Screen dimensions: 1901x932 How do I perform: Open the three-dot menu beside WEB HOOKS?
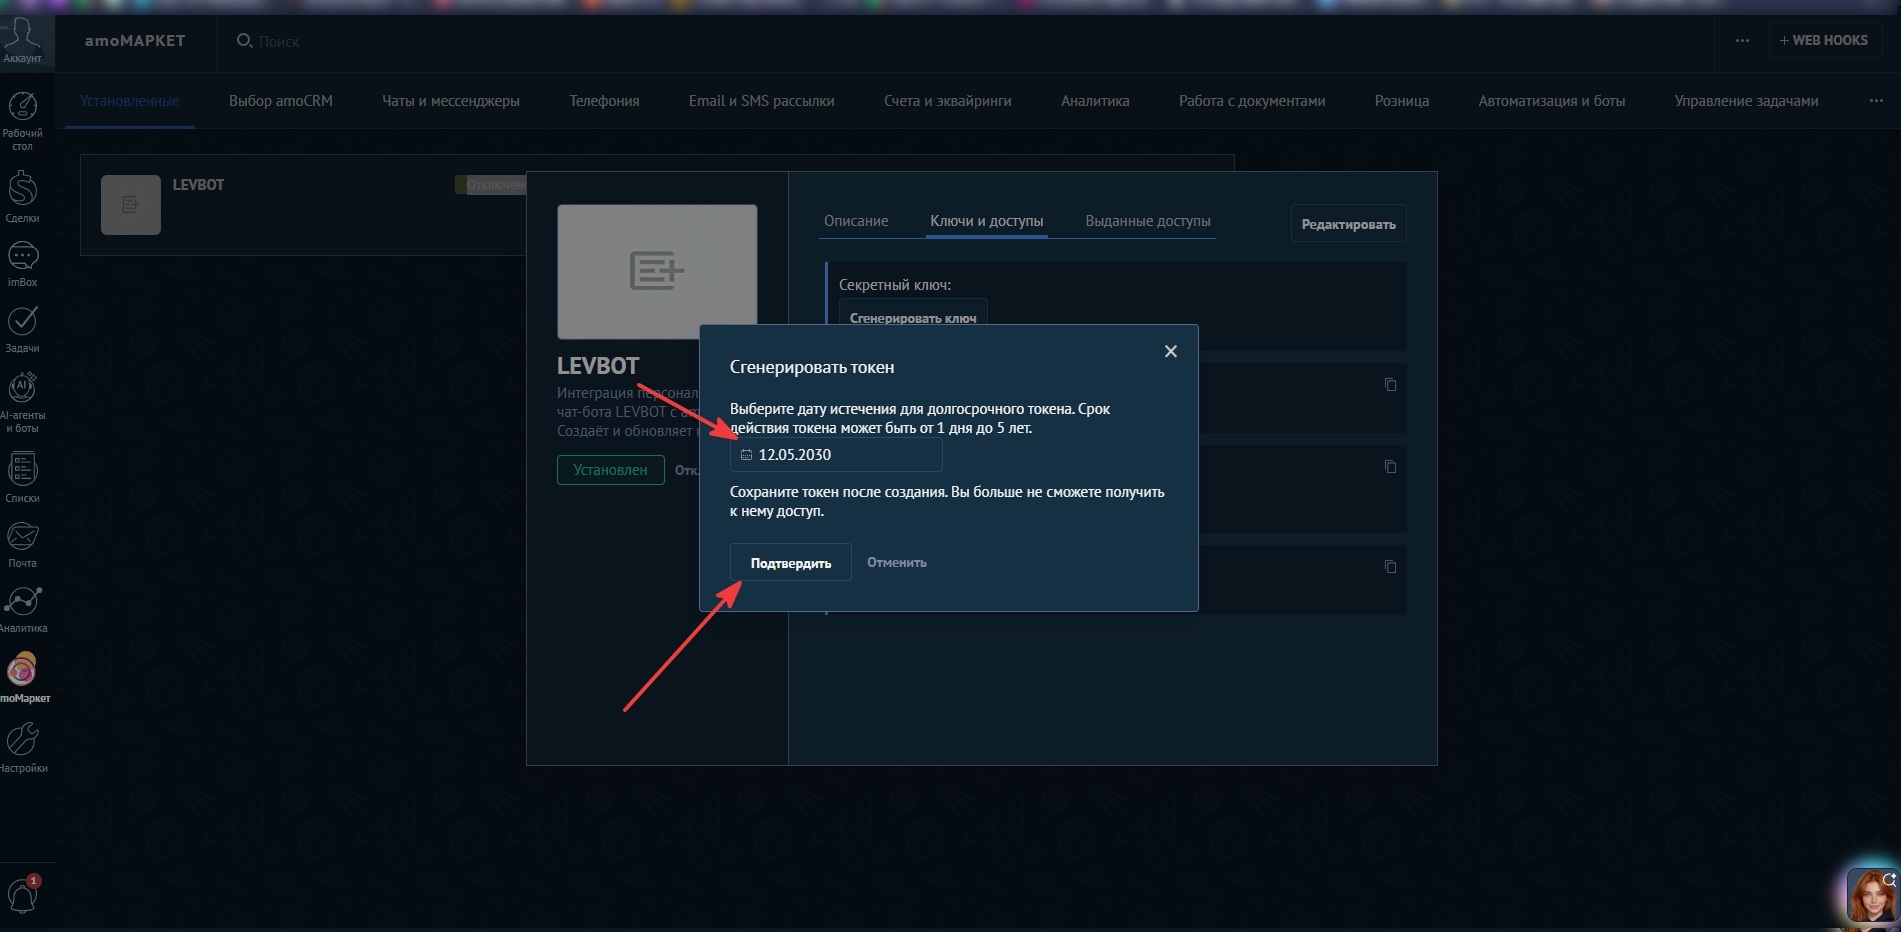click(1742, 41)
